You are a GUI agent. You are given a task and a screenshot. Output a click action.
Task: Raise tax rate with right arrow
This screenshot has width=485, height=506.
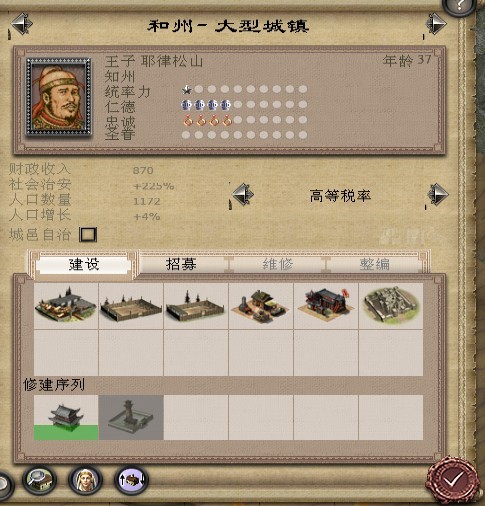click(x=438, y=194)
